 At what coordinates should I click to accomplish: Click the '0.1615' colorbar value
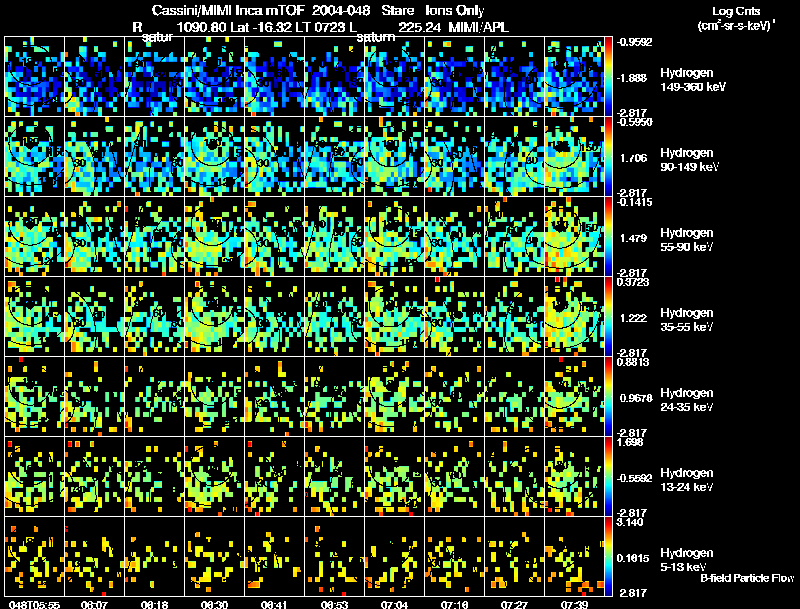[635, 558]
